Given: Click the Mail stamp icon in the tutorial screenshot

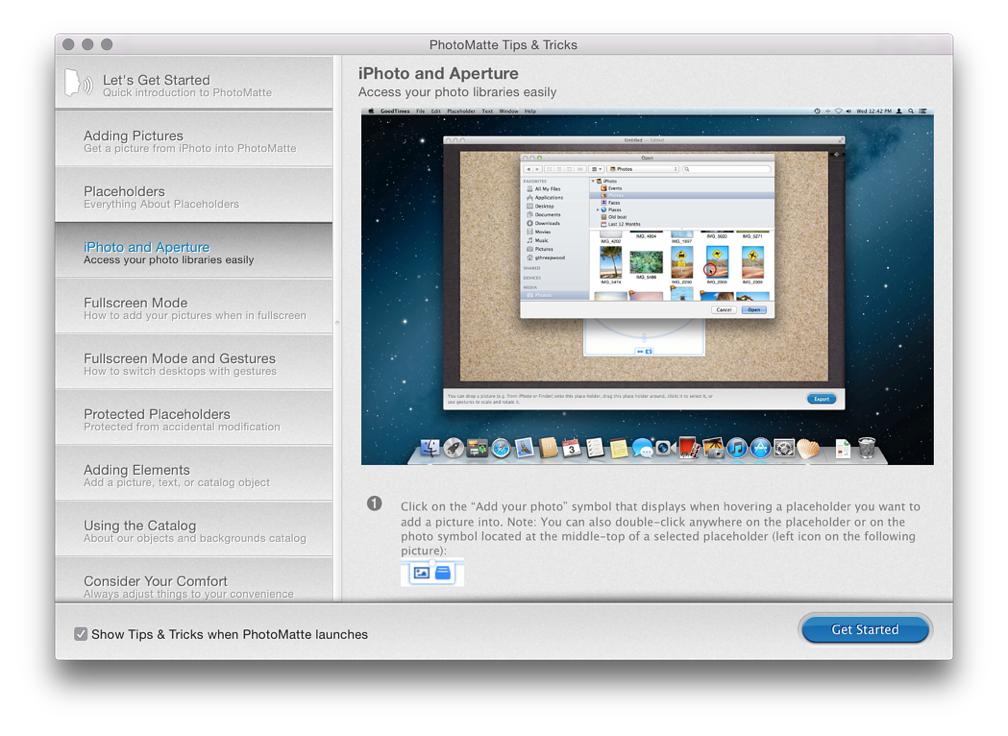Looking at the screenshot, I should point(525,447).
